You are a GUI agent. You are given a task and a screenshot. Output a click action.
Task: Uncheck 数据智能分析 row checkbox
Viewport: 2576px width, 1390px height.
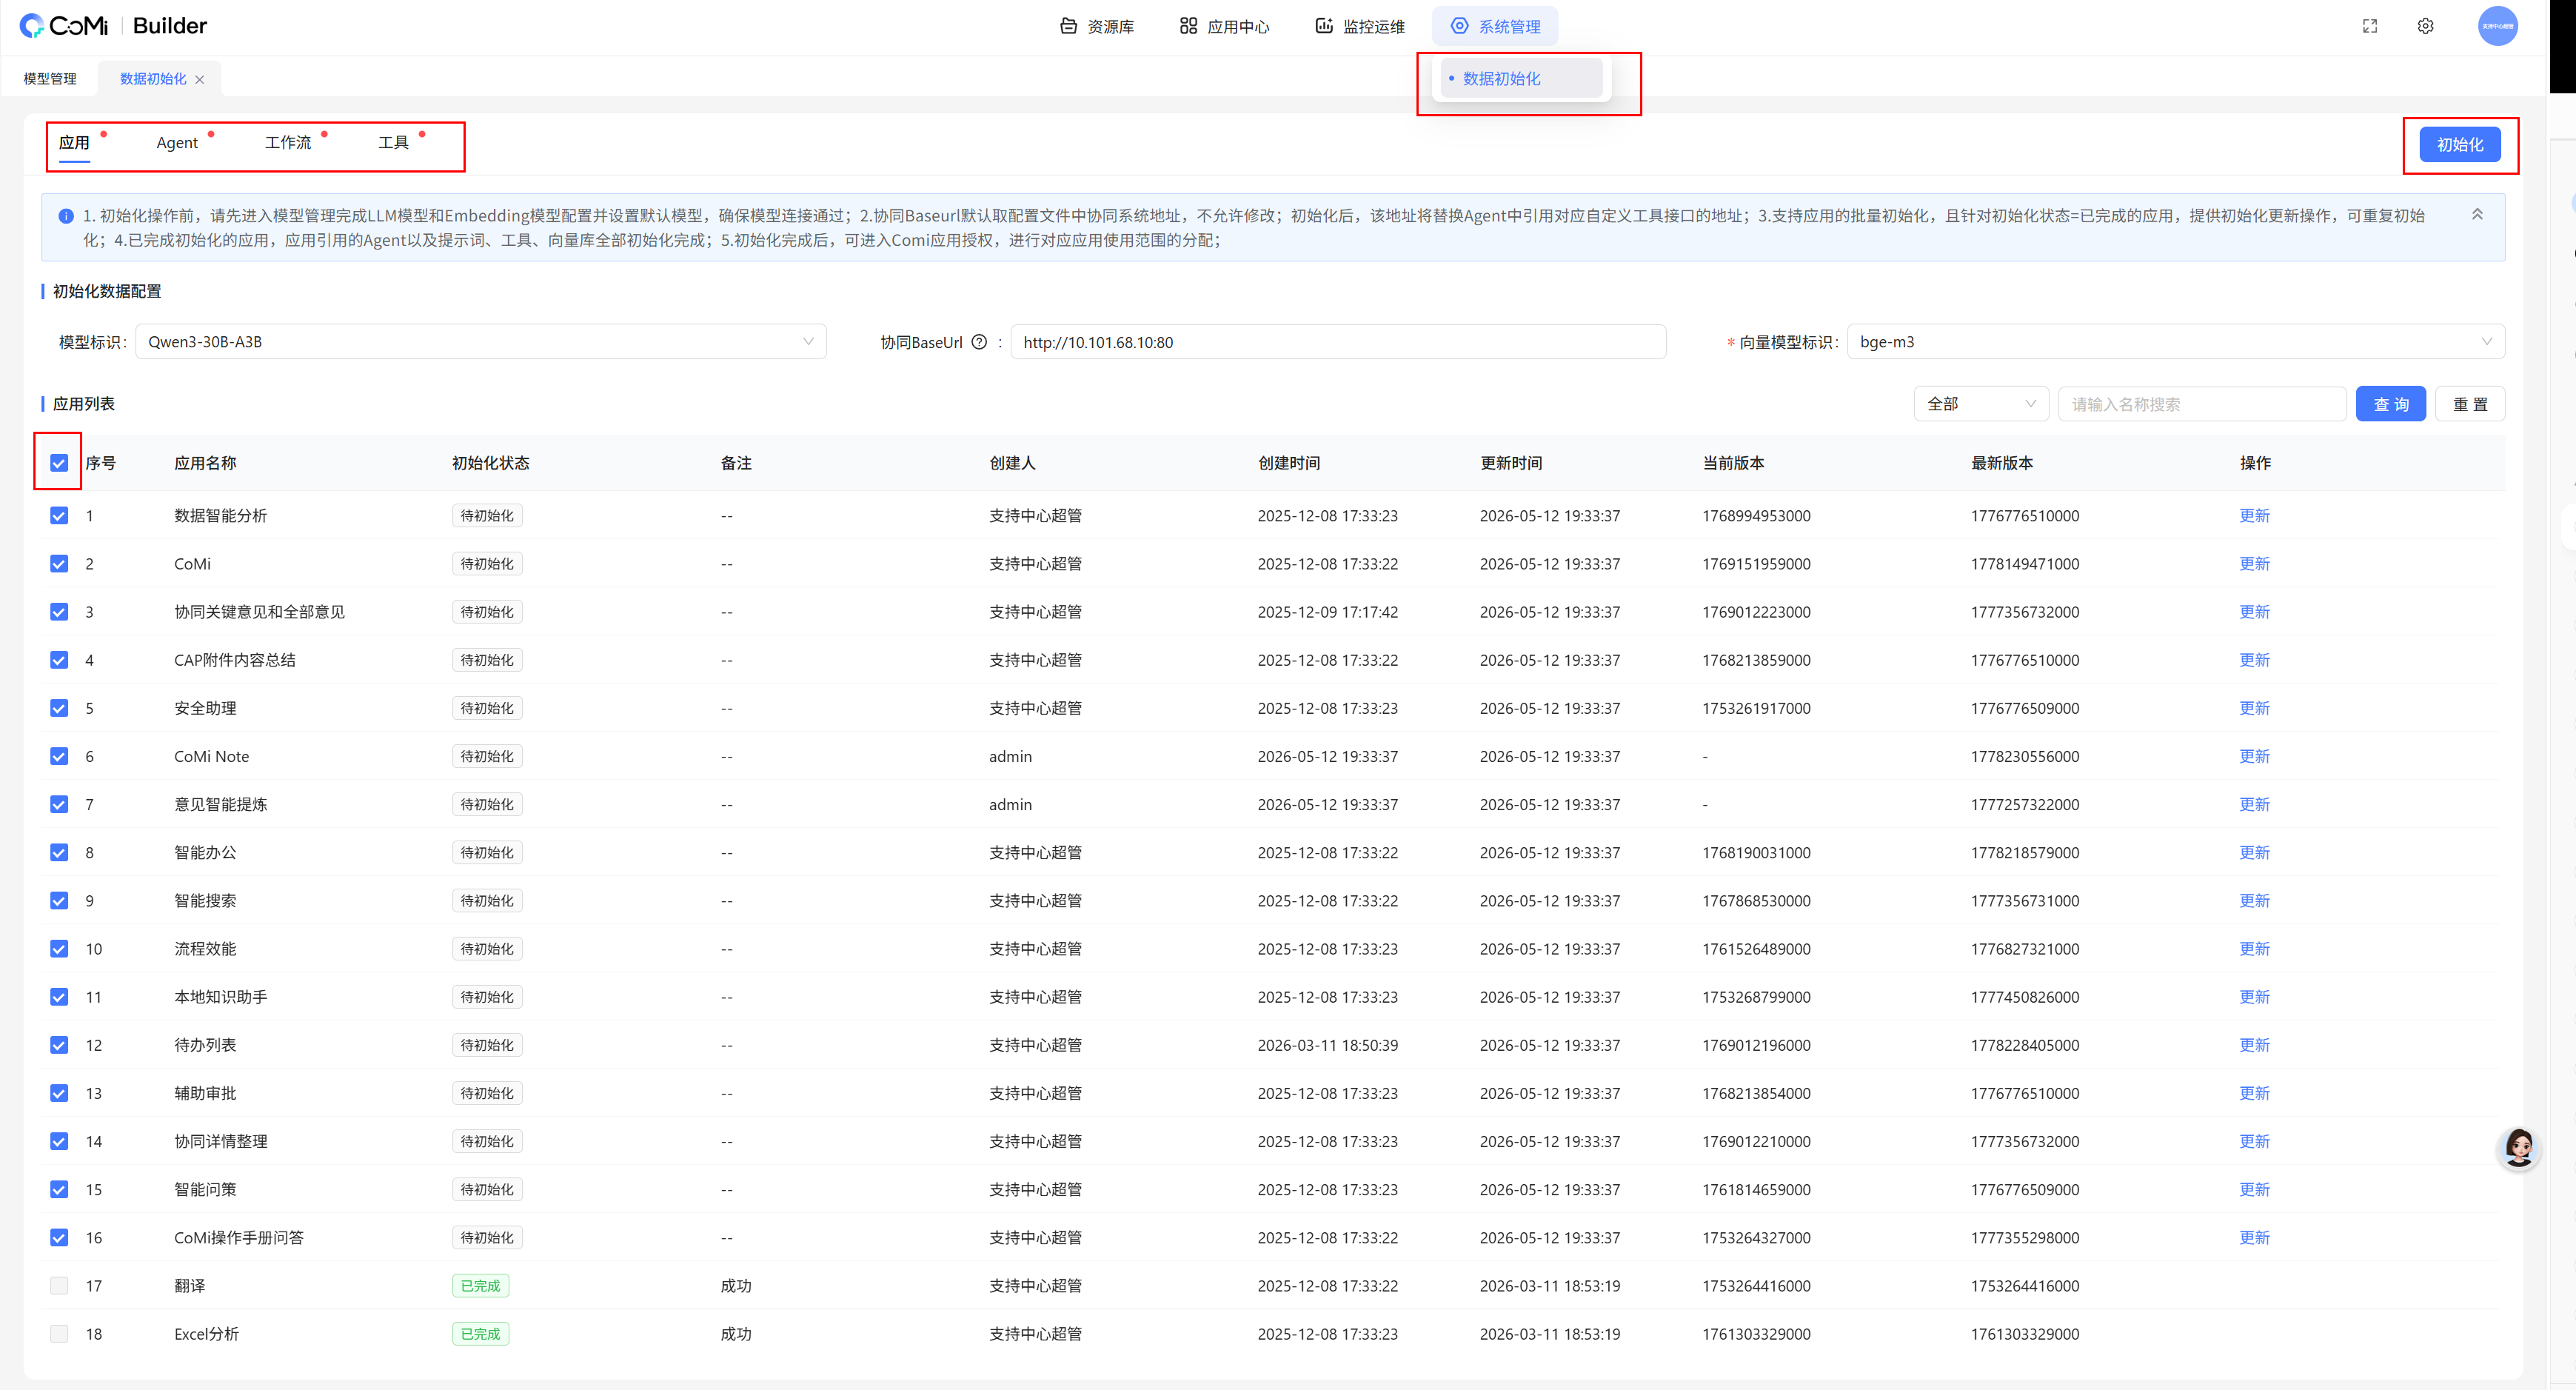tap(59, 516)
